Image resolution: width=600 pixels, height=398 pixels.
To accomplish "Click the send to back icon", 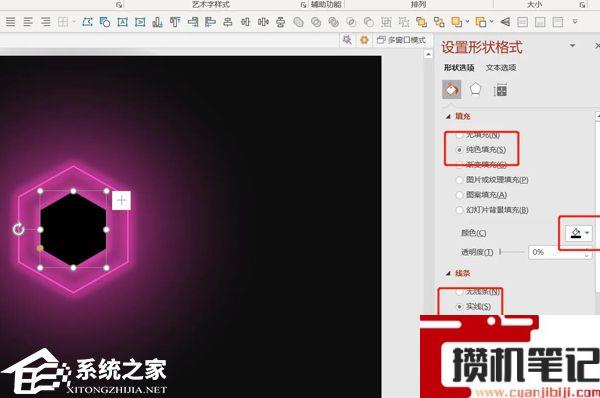I will coord(439,22).
